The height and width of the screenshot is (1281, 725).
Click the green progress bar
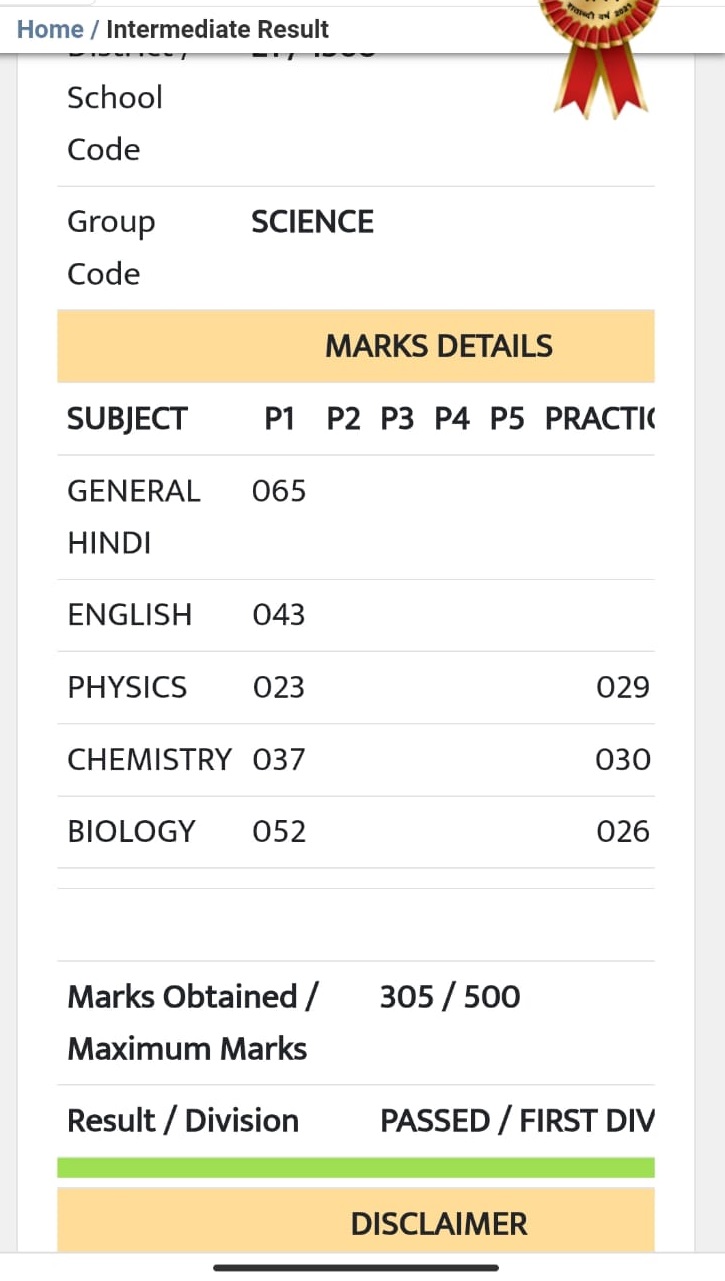point(356,1168)
